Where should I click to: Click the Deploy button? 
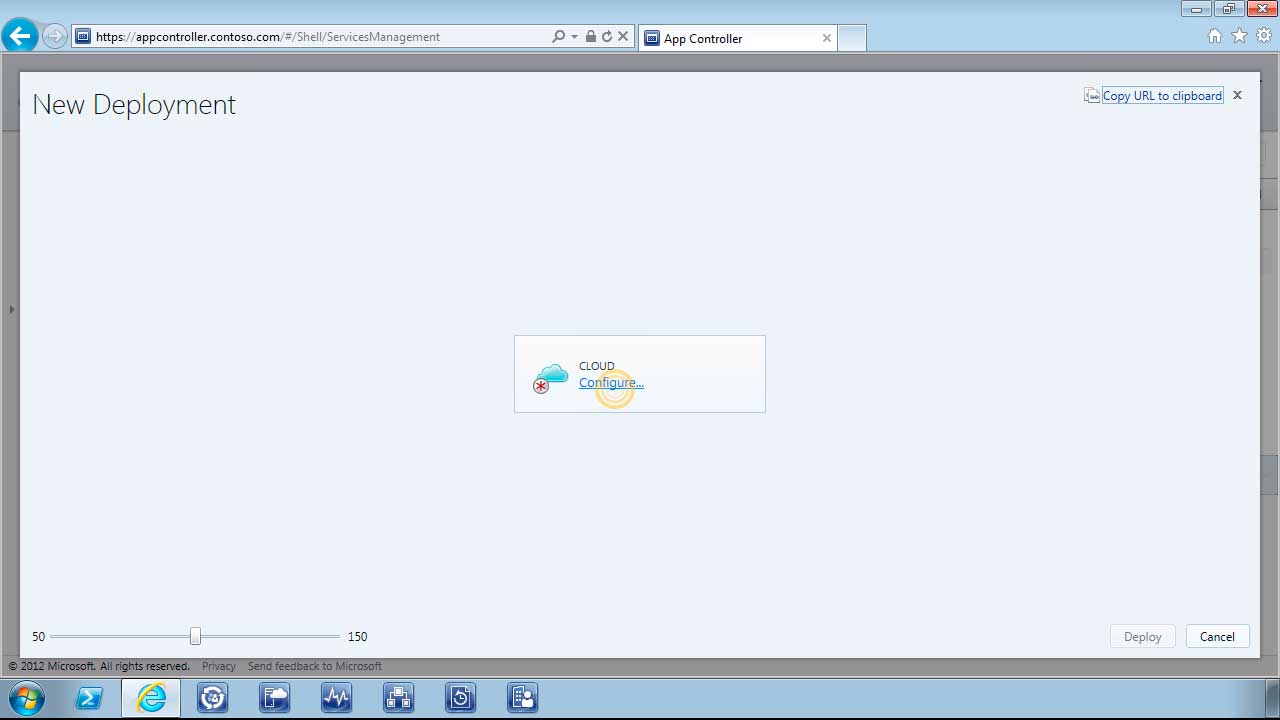(x=1142, y=637)
